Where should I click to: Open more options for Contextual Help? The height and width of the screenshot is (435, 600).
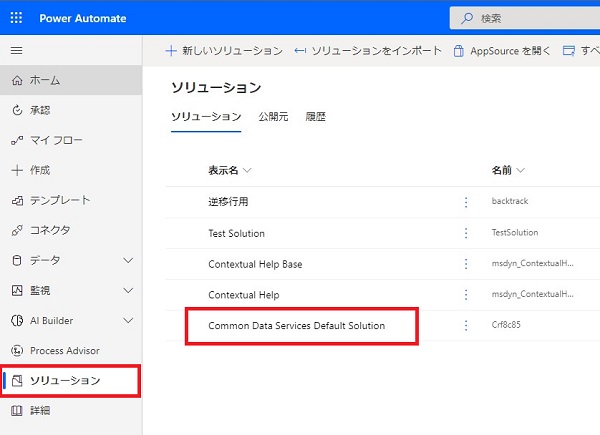click(x=466, y=295)
